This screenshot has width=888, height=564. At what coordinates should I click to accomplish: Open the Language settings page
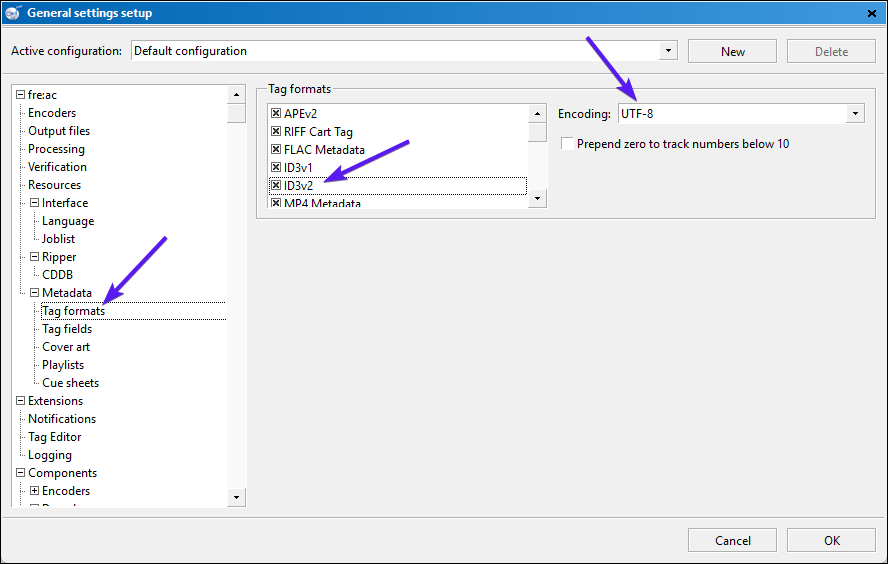(68, 221)
